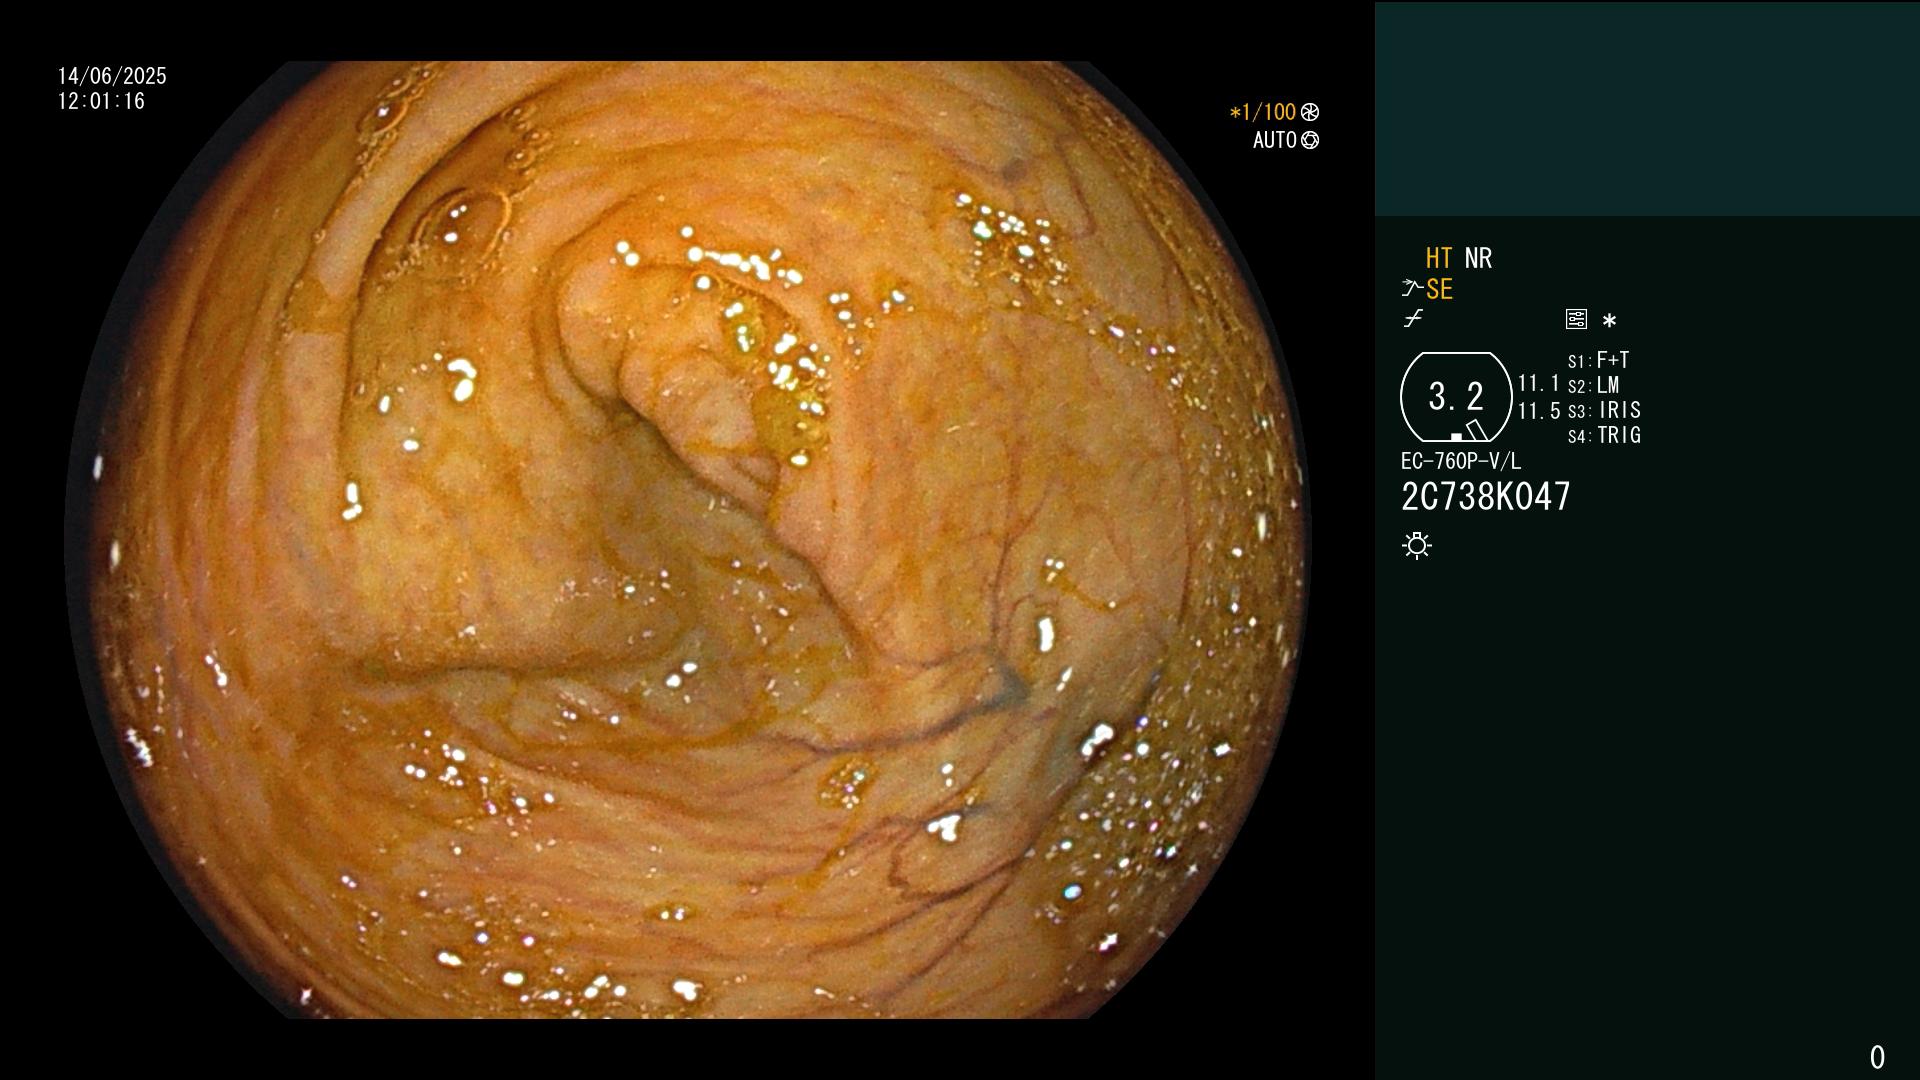Click the S1: F+T switch assignment

(x=1599, y=360)
